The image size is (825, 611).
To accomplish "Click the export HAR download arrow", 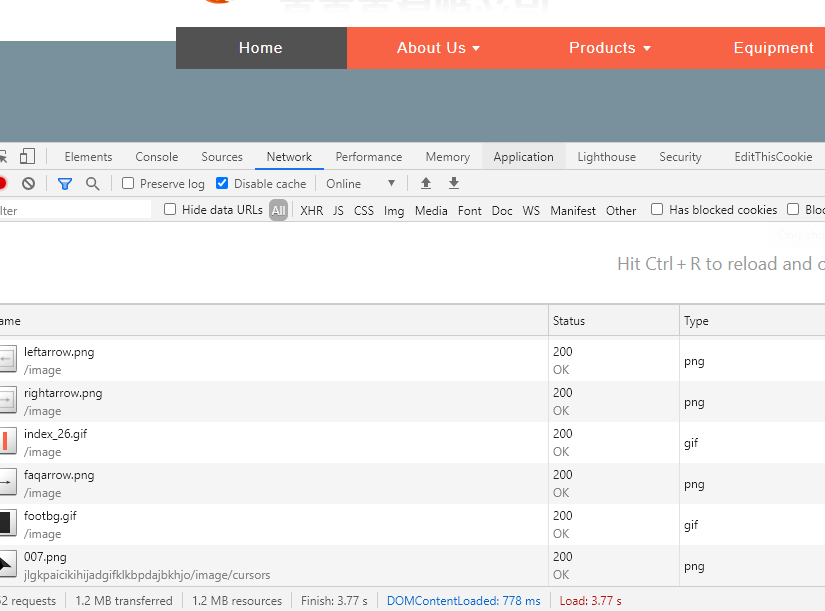I will click(454, 184).
